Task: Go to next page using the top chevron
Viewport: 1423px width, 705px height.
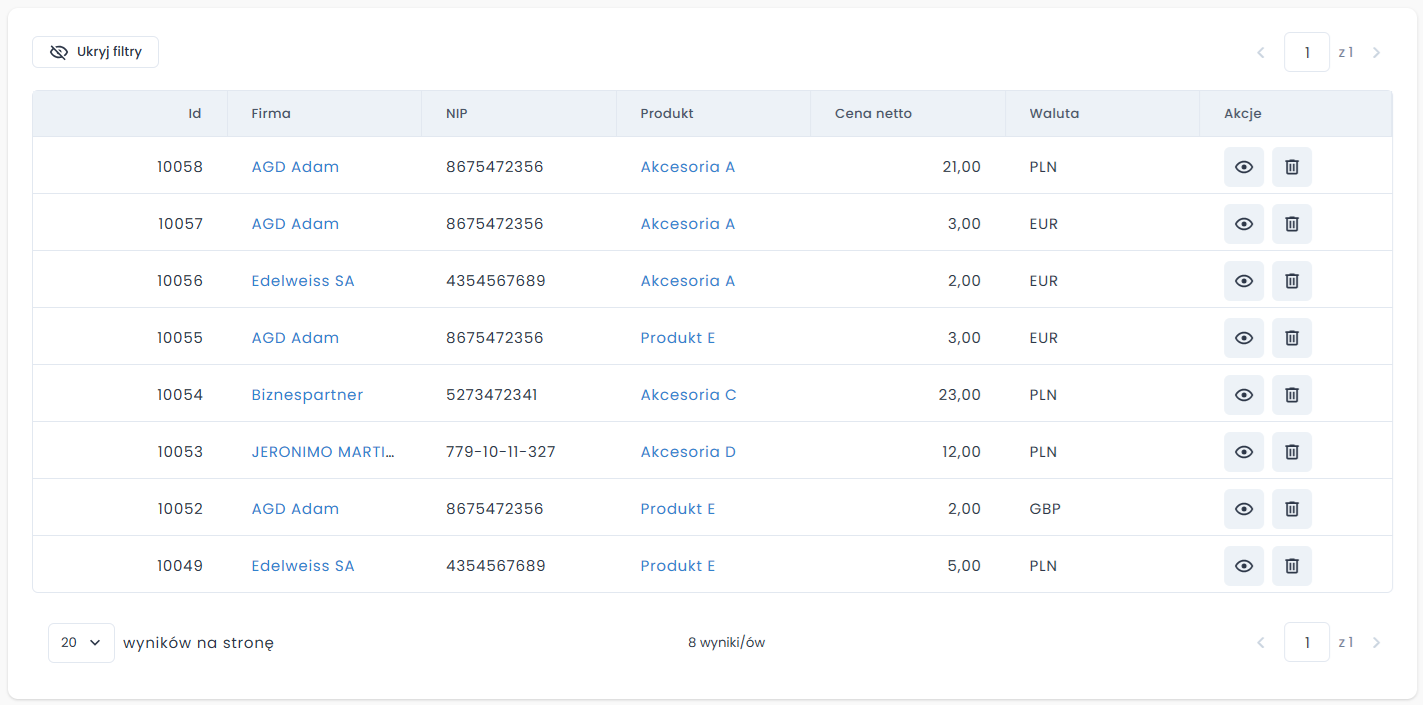Action: click(1376, 52)
